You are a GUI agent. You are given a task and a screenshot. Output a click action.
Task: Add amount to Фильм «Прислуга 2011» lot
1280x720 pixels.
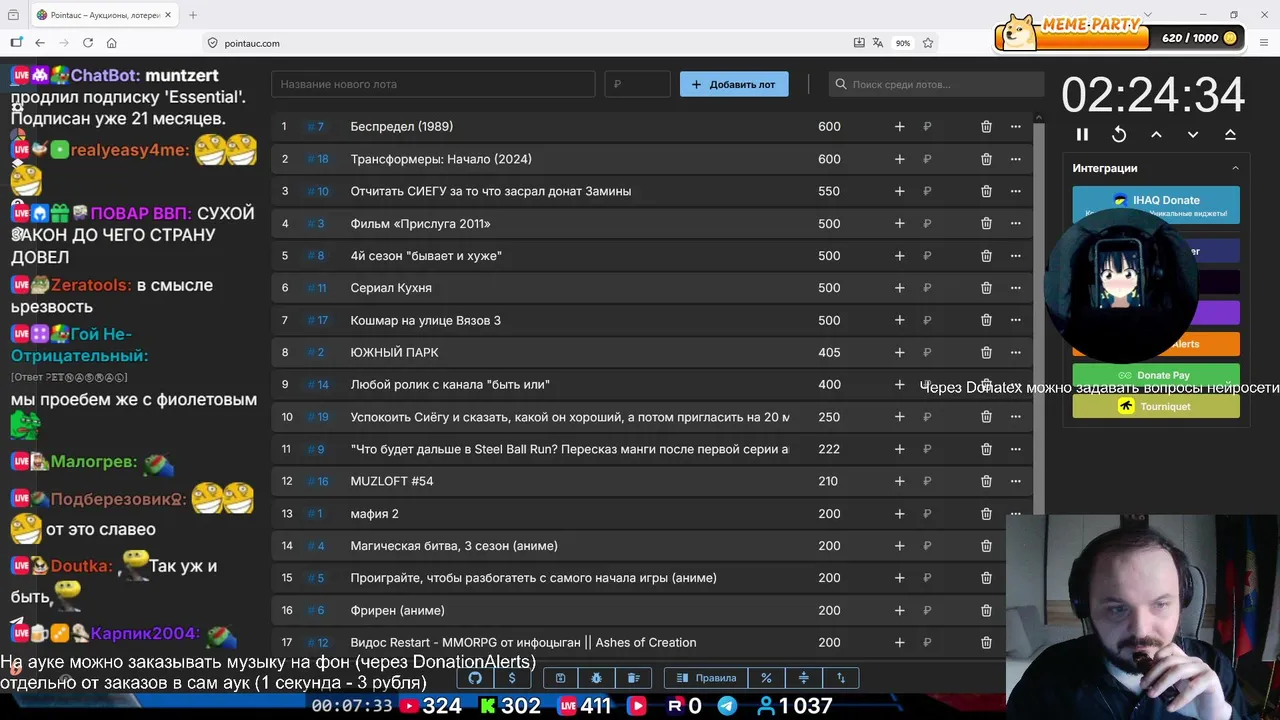point(899,224)
